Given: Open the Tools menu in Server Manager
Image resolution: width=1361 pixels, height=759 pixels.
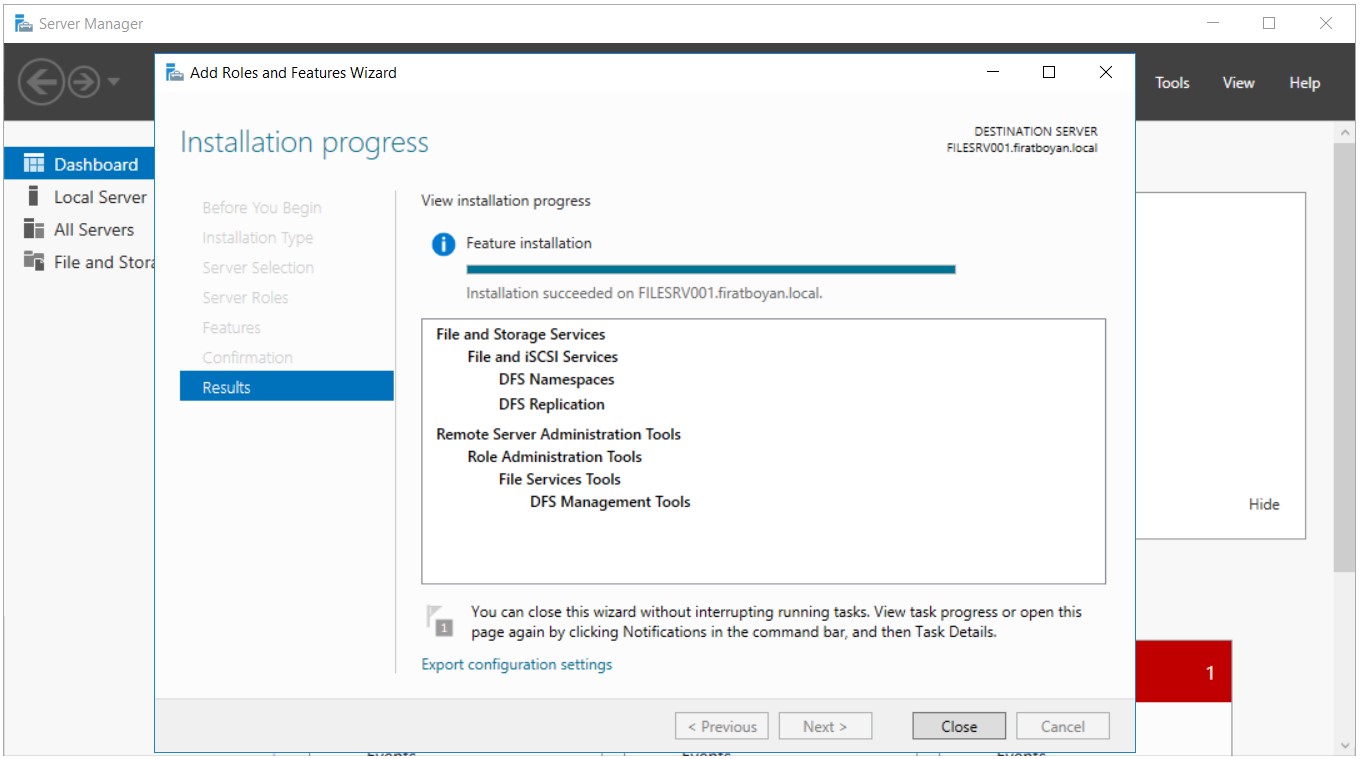Looking at the screenshot, I should (1172, 83).
